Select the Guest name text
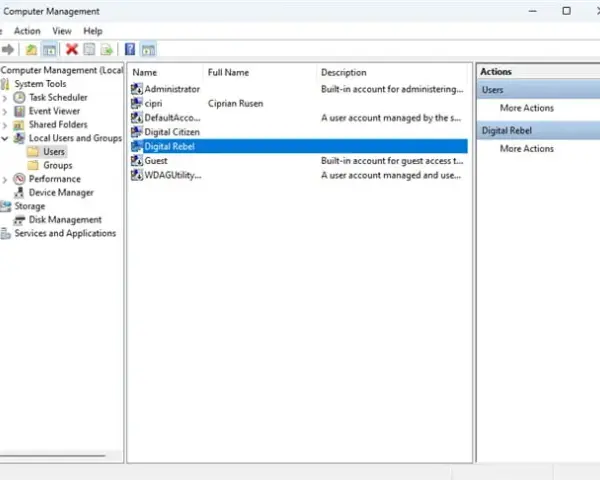600x480 pixels. (x=156, y=161)
